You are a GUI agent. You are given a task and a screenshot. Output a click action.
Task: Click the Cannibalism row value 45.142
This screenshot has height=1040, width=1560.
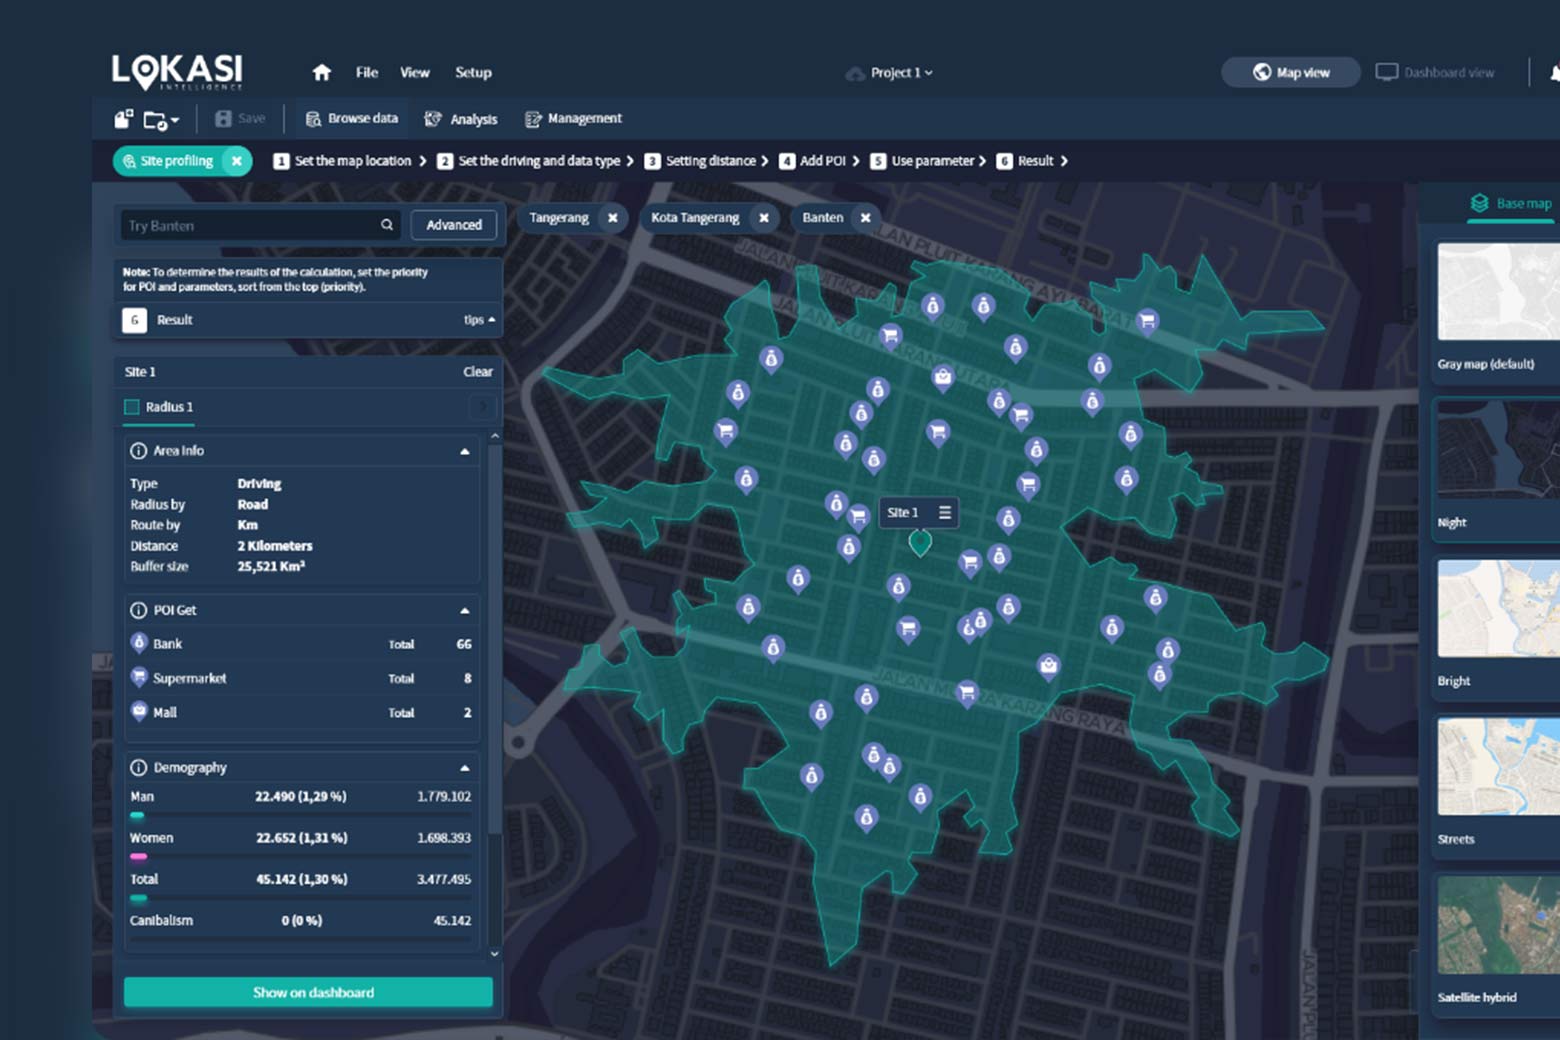click(x=452, y=920)
